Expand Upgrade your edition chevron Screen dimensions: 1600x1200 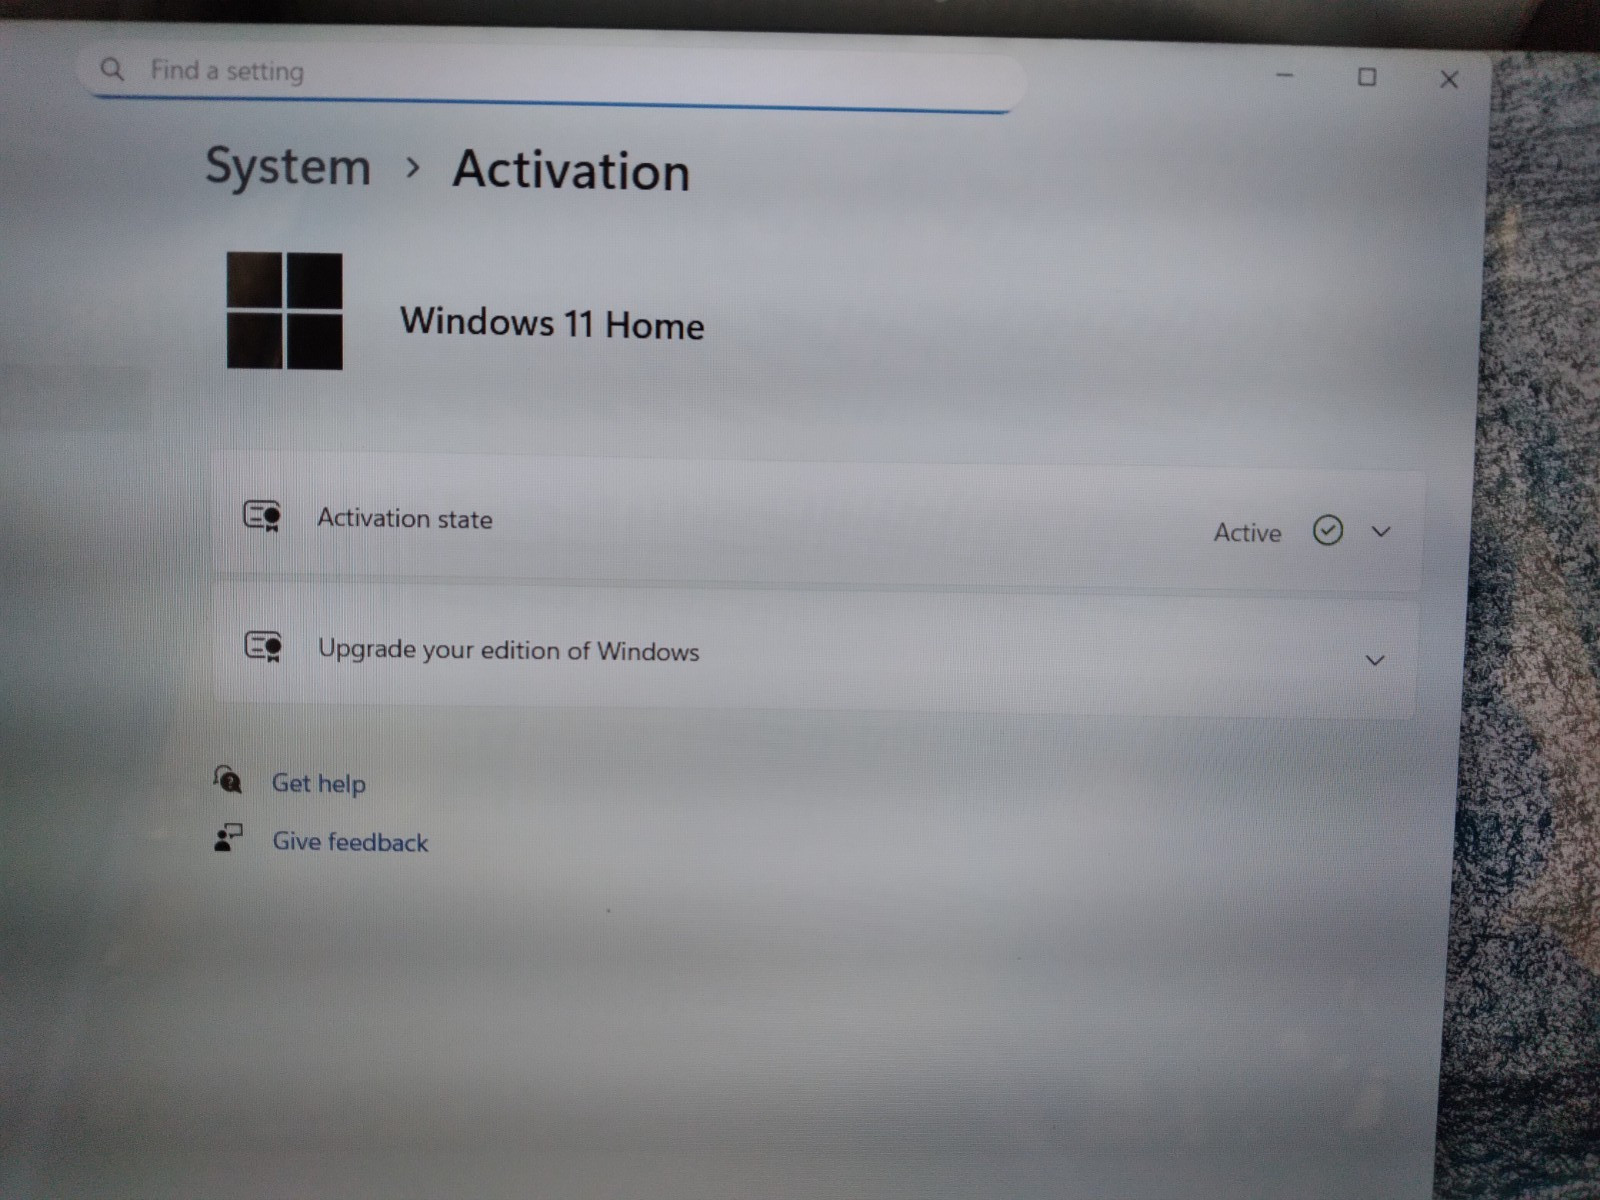(x=1375, y=660)
